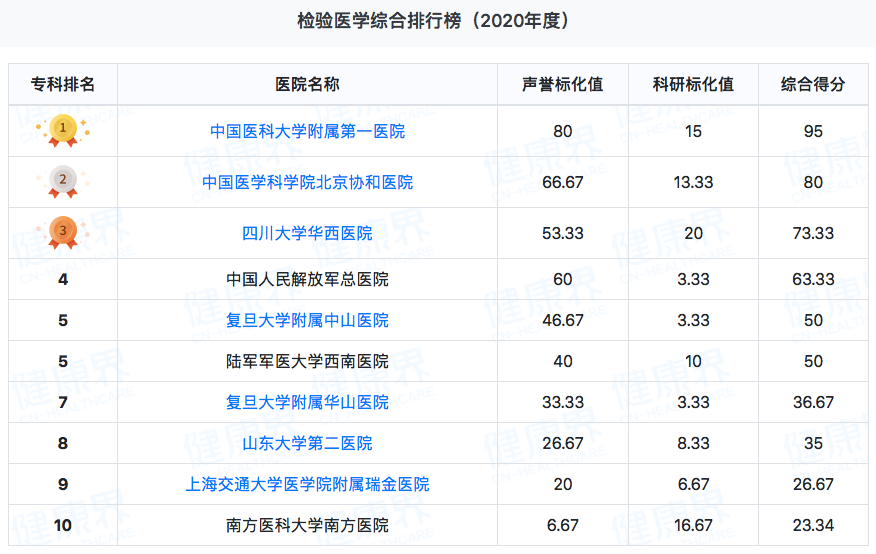This screenshot has width=876, height=554.
Task: Click the 声誉标化值 column header
Action: point(563,84)
